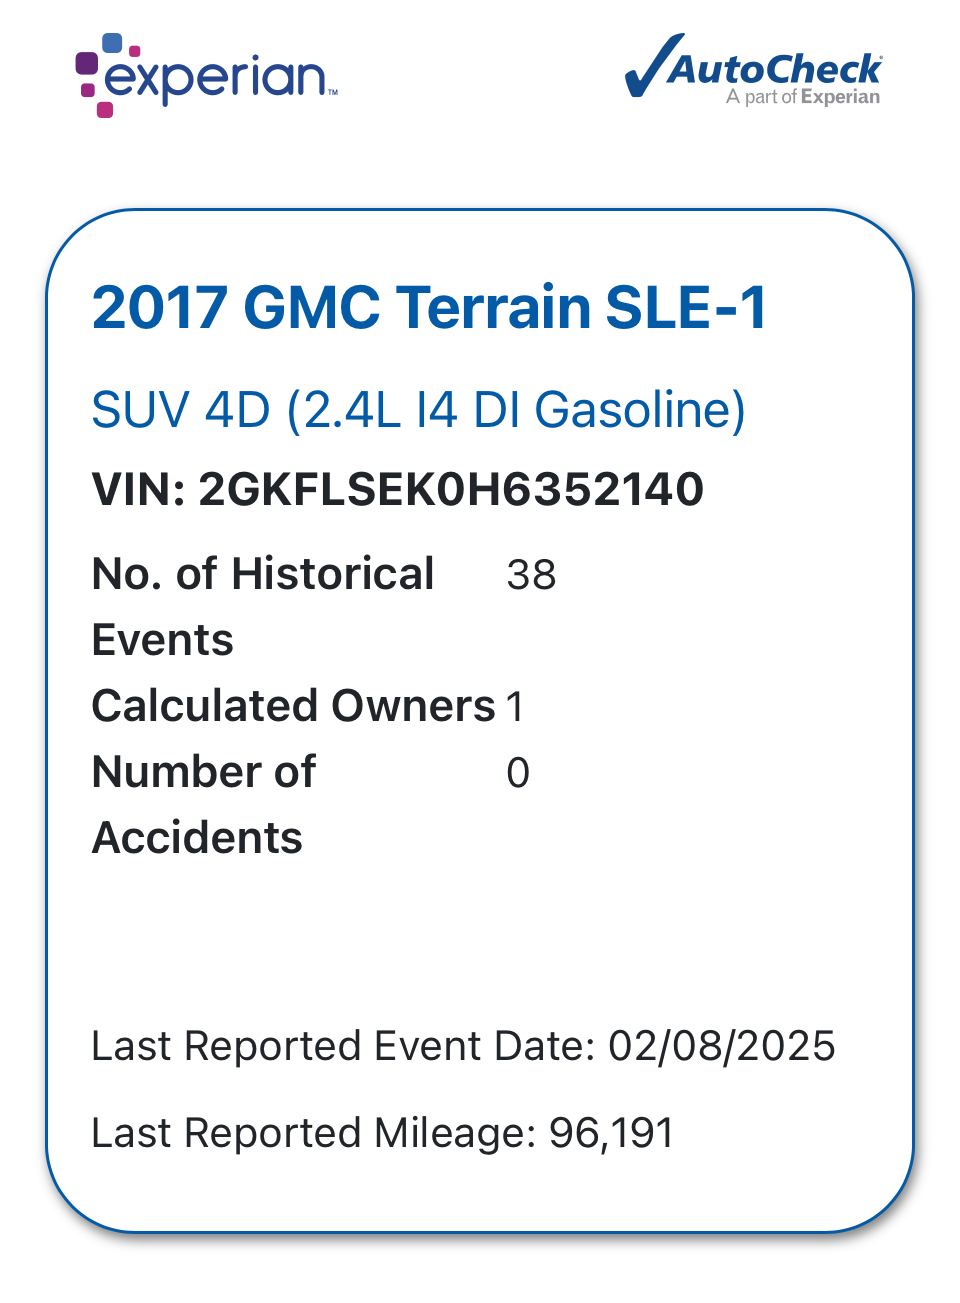960x1303 pixels.
Task: Select the VIN number text
Action: coord(398,489)
